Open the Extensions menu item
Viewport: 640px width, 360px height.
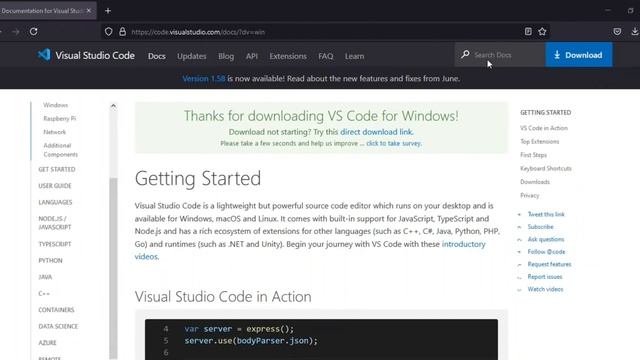tap(288, 56)
